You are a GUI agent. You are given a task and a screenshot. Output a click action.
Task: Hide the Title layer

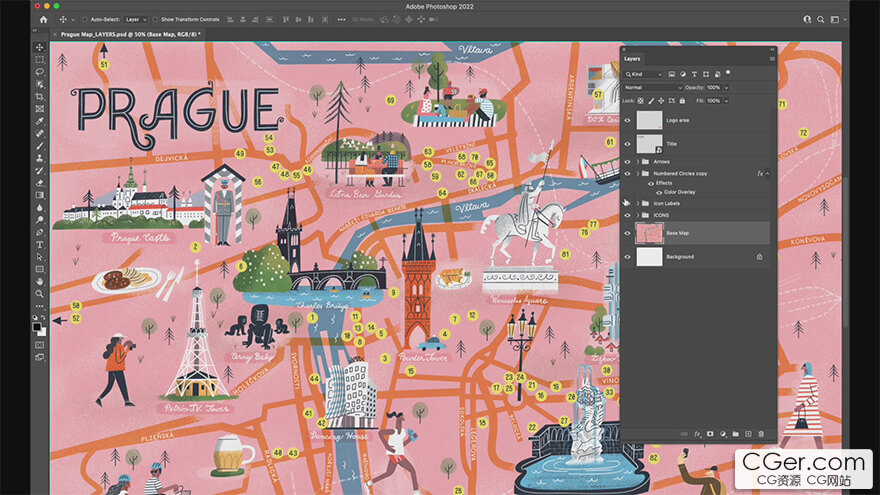[x=627, y=144]
